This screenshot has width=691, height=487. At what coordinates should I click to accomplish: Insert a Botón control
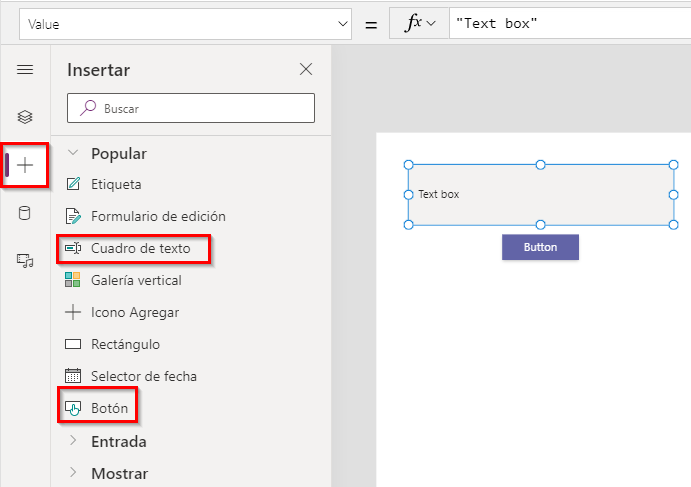[x=109, y=408]
